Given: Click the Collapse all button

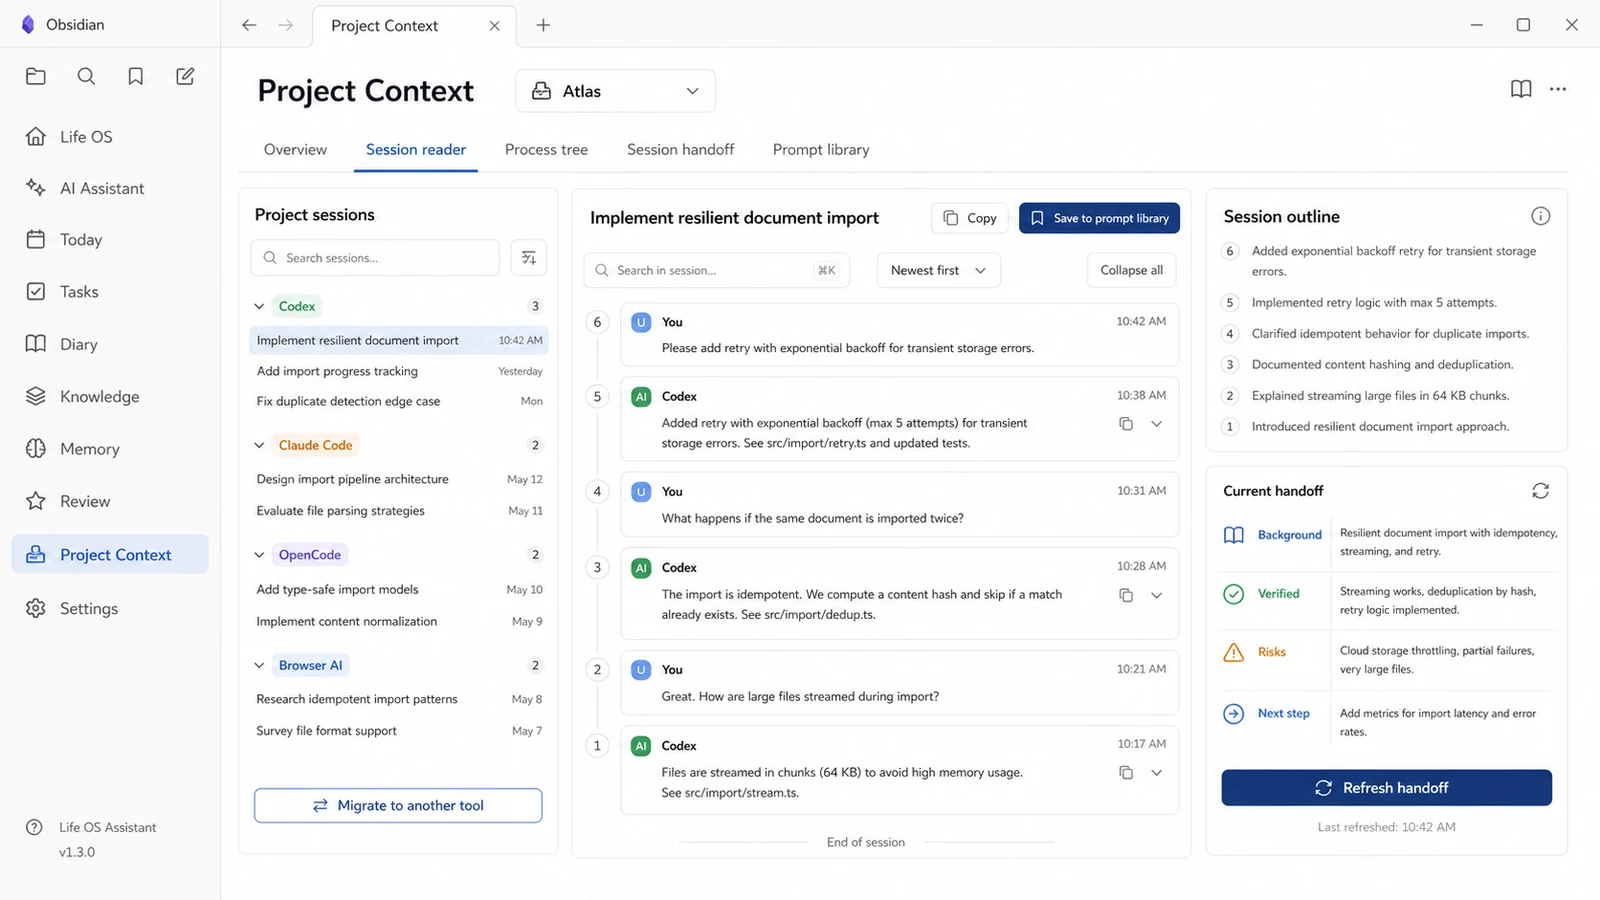Looking at the screenshot, I should [1131, 270].
